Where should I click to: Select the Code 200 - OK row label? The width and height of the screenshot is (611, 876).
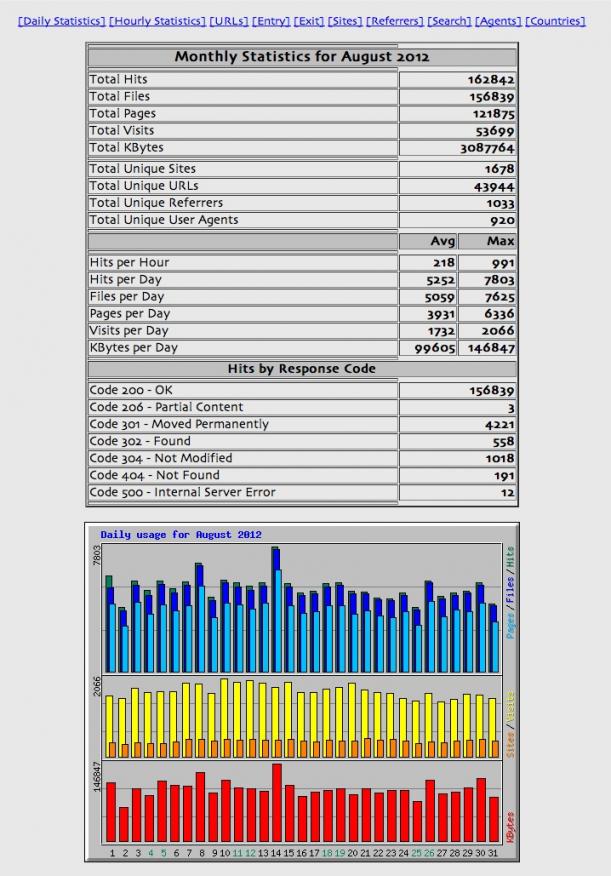click(131, 390)
